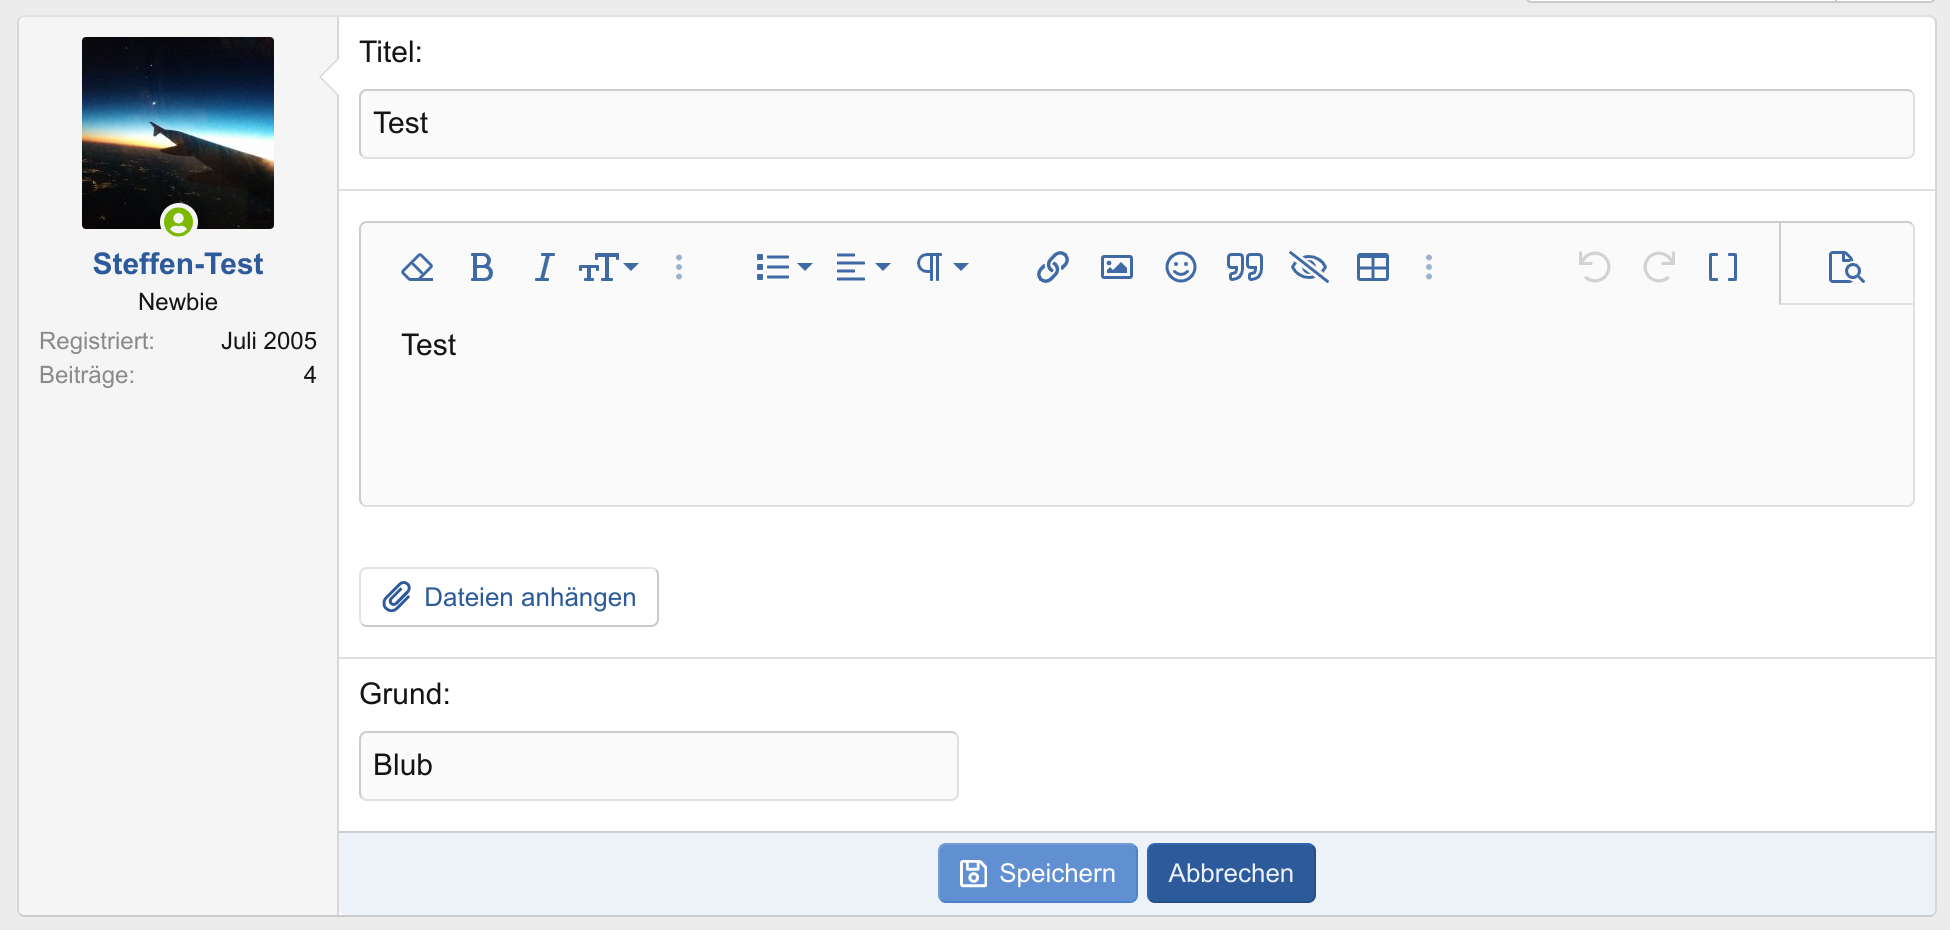Insert a smiley
This screenshot has height=930, width=1950.
[x=1180, y=267]
